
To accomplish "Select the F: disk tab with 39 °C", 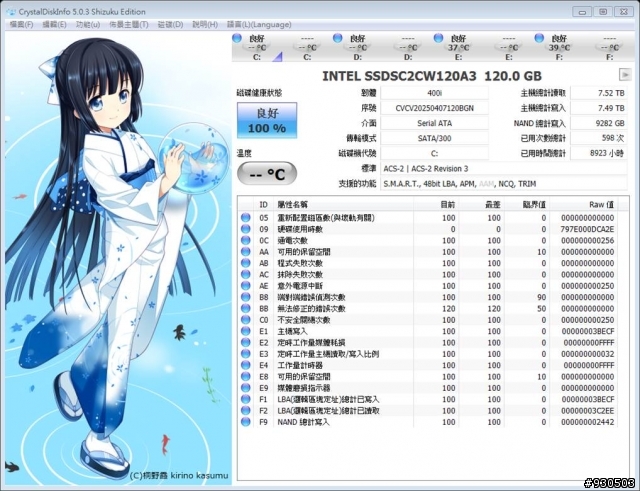I will (x=559, y=47).
